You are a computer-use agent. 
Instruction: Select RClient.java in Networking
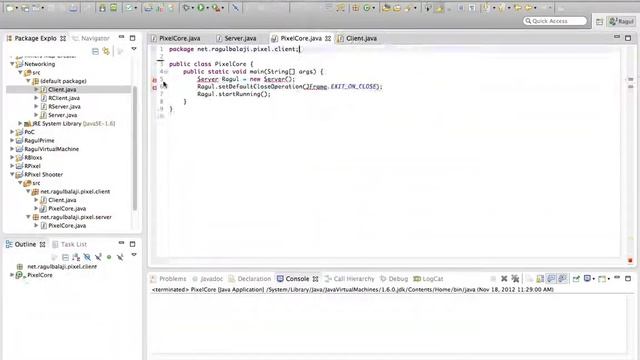64,98
